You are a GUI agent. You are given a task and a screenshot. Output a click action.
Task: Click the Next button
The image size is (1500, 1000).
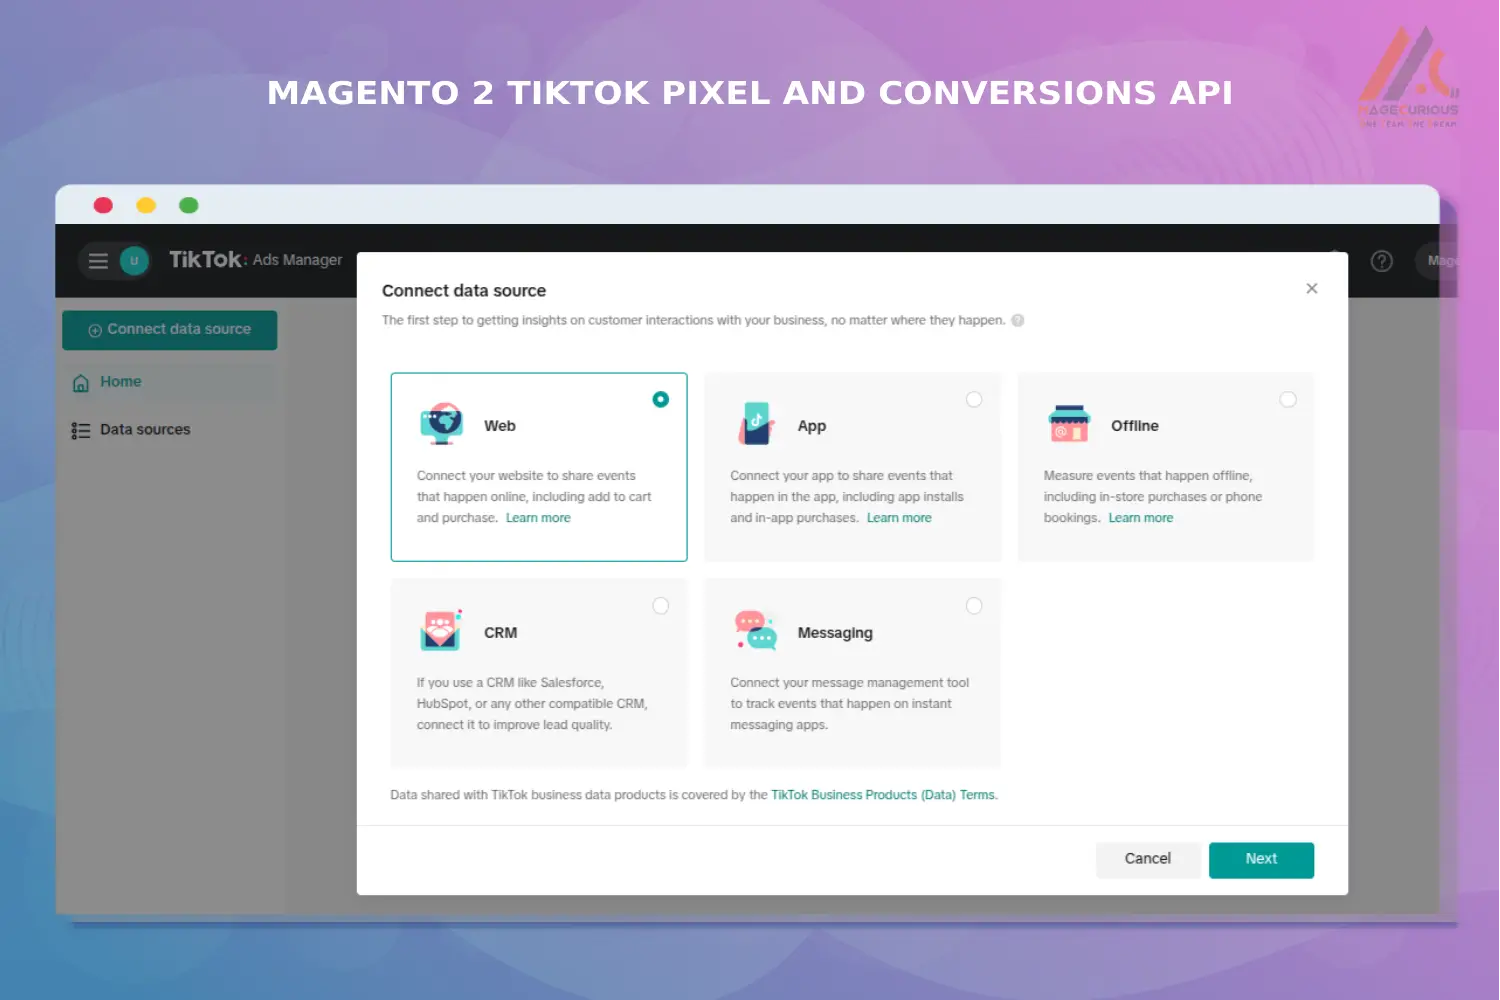(x=1261, y=859)
